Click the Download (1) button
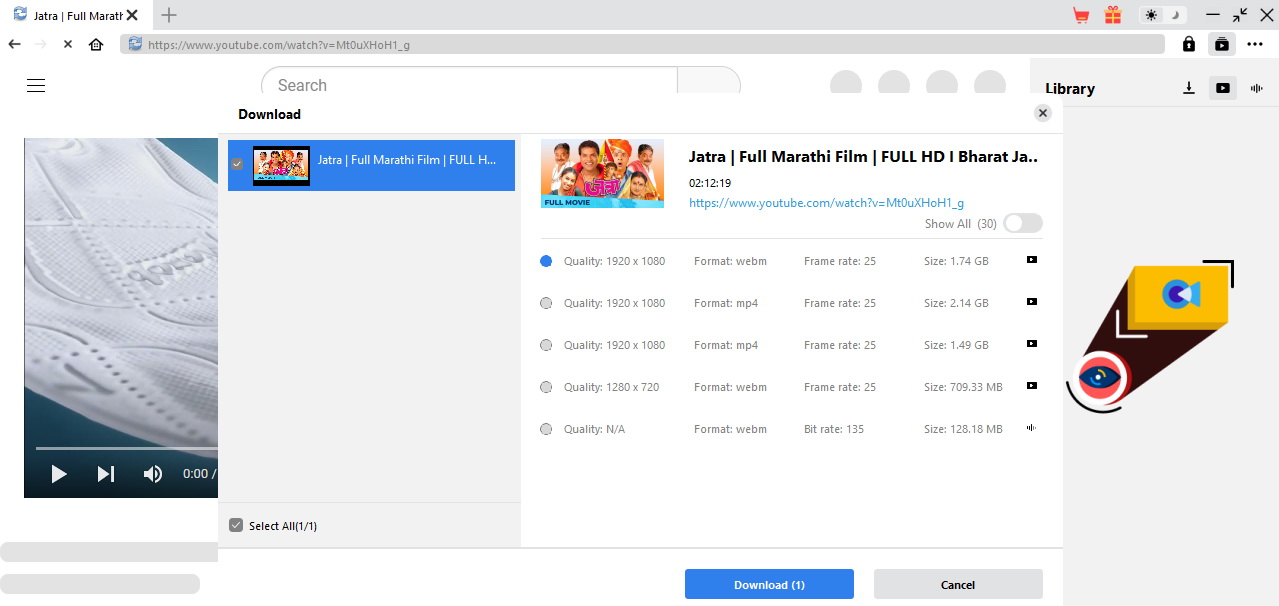 click(x=769, y=584)
